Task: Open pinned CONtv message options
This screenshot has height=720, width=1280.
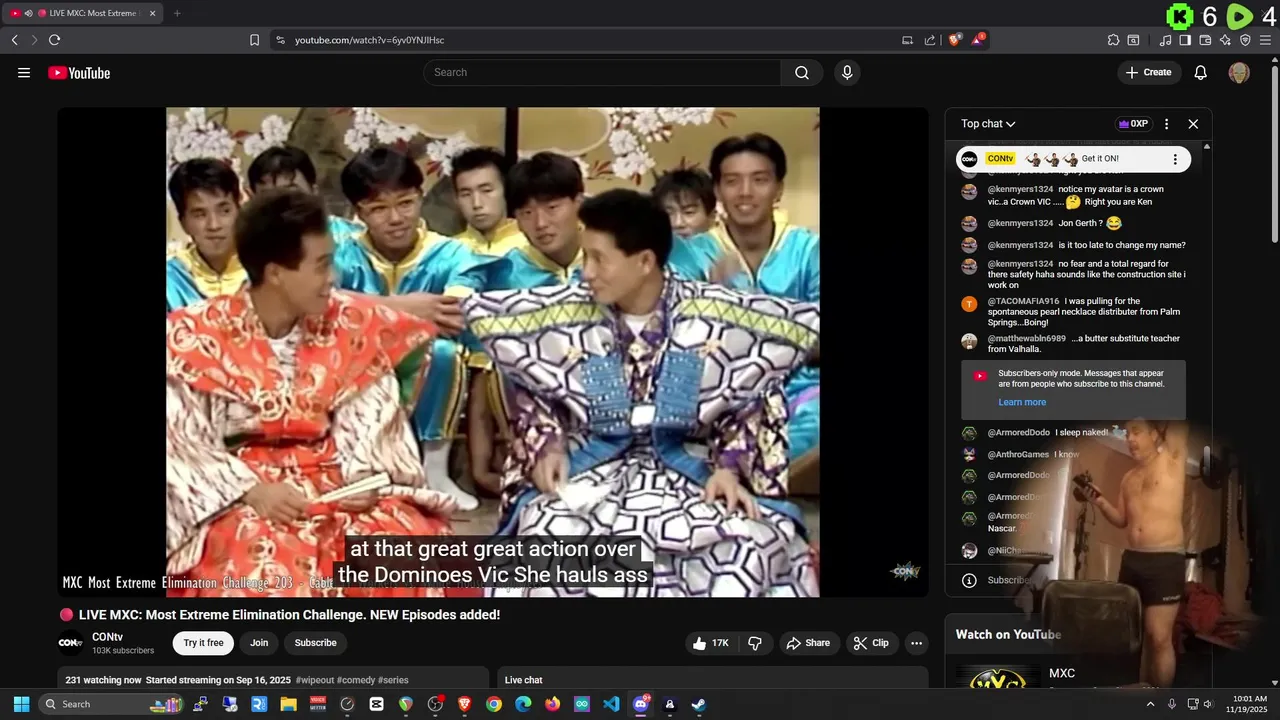Action: click(1175, 159)
